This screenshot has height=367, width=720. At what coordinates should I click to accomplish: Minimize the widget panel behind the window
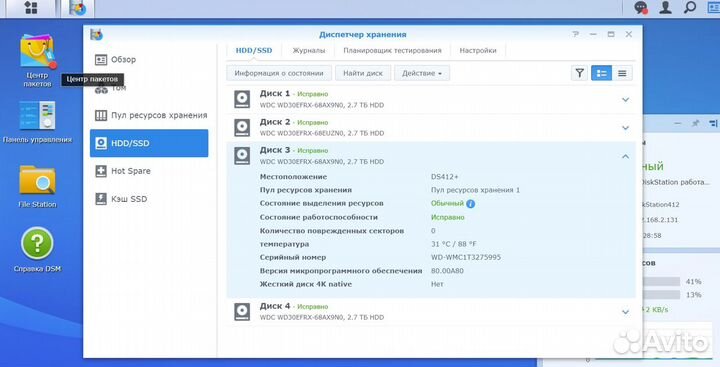[678, 124]
